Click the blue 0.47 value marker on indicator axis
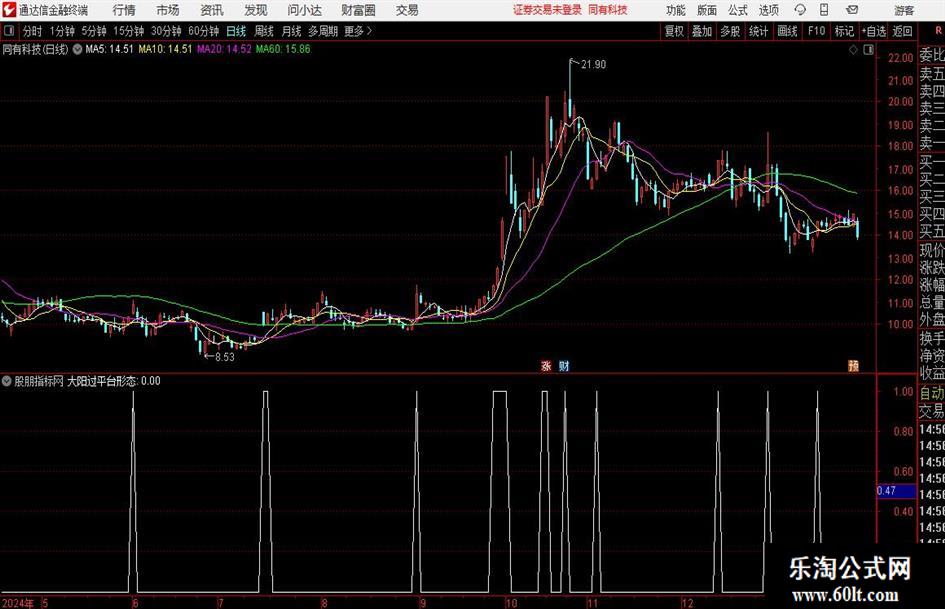 coord(896,491)
